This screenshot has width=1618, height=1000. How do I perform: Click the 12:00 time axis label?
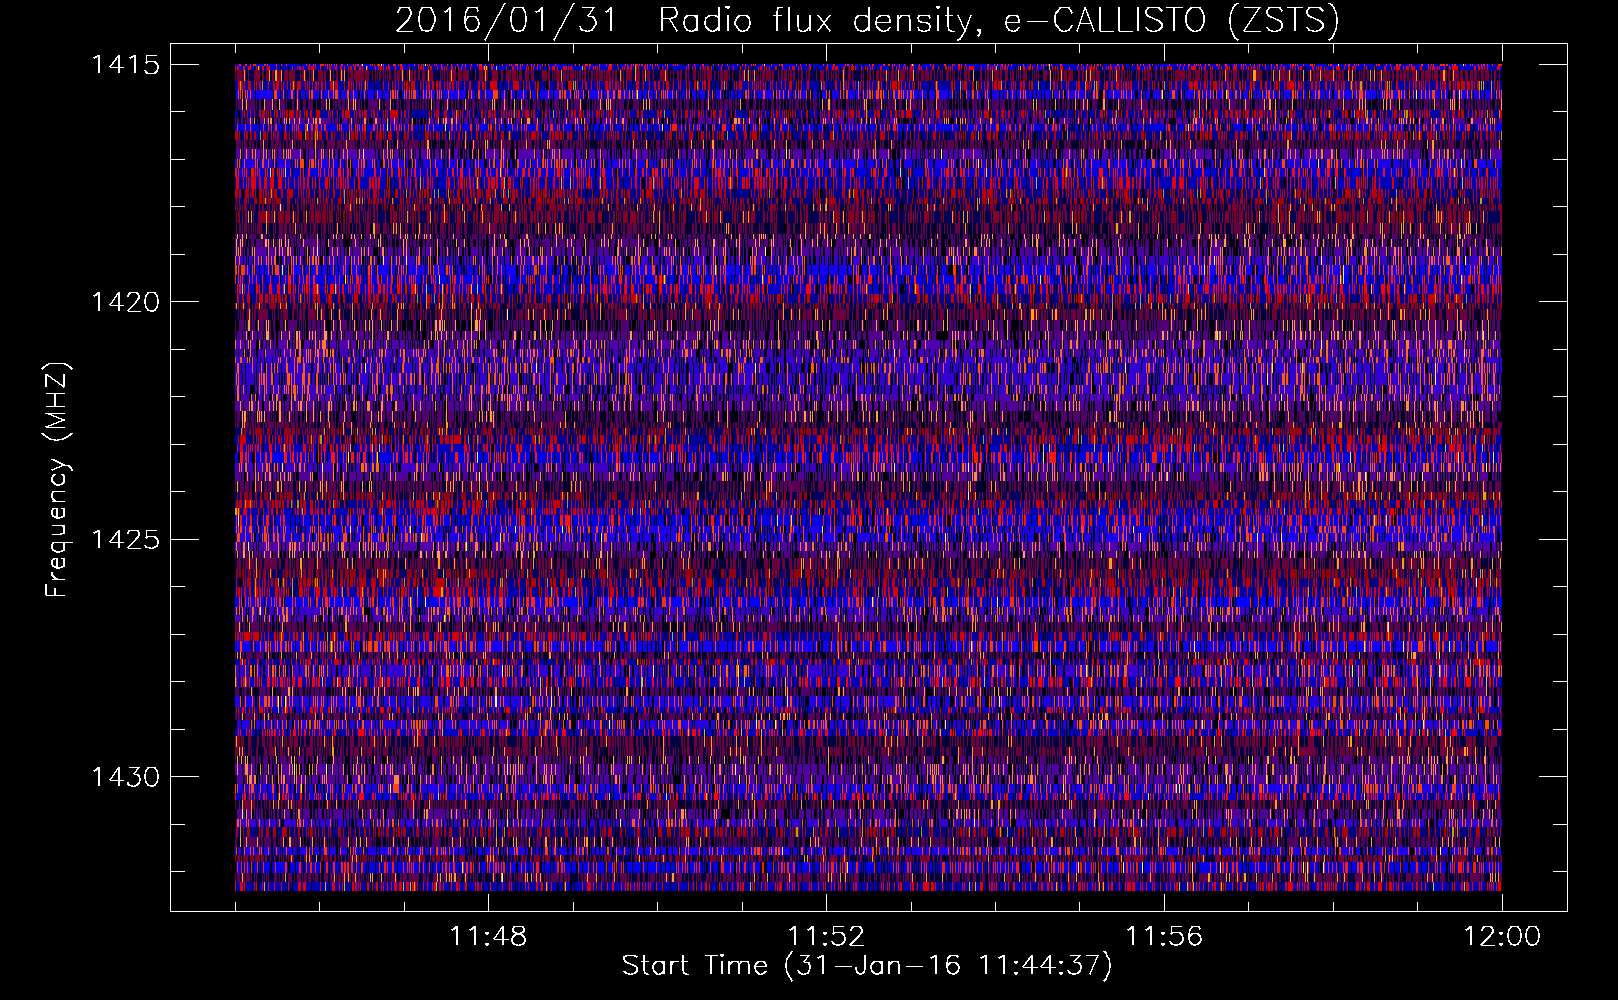tap(1502, 937)
